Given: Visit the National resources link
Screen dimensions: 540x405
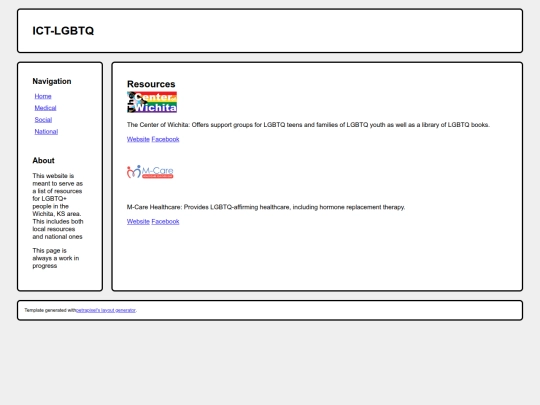Looking at the screenshot, I should [x=46, y=132].
